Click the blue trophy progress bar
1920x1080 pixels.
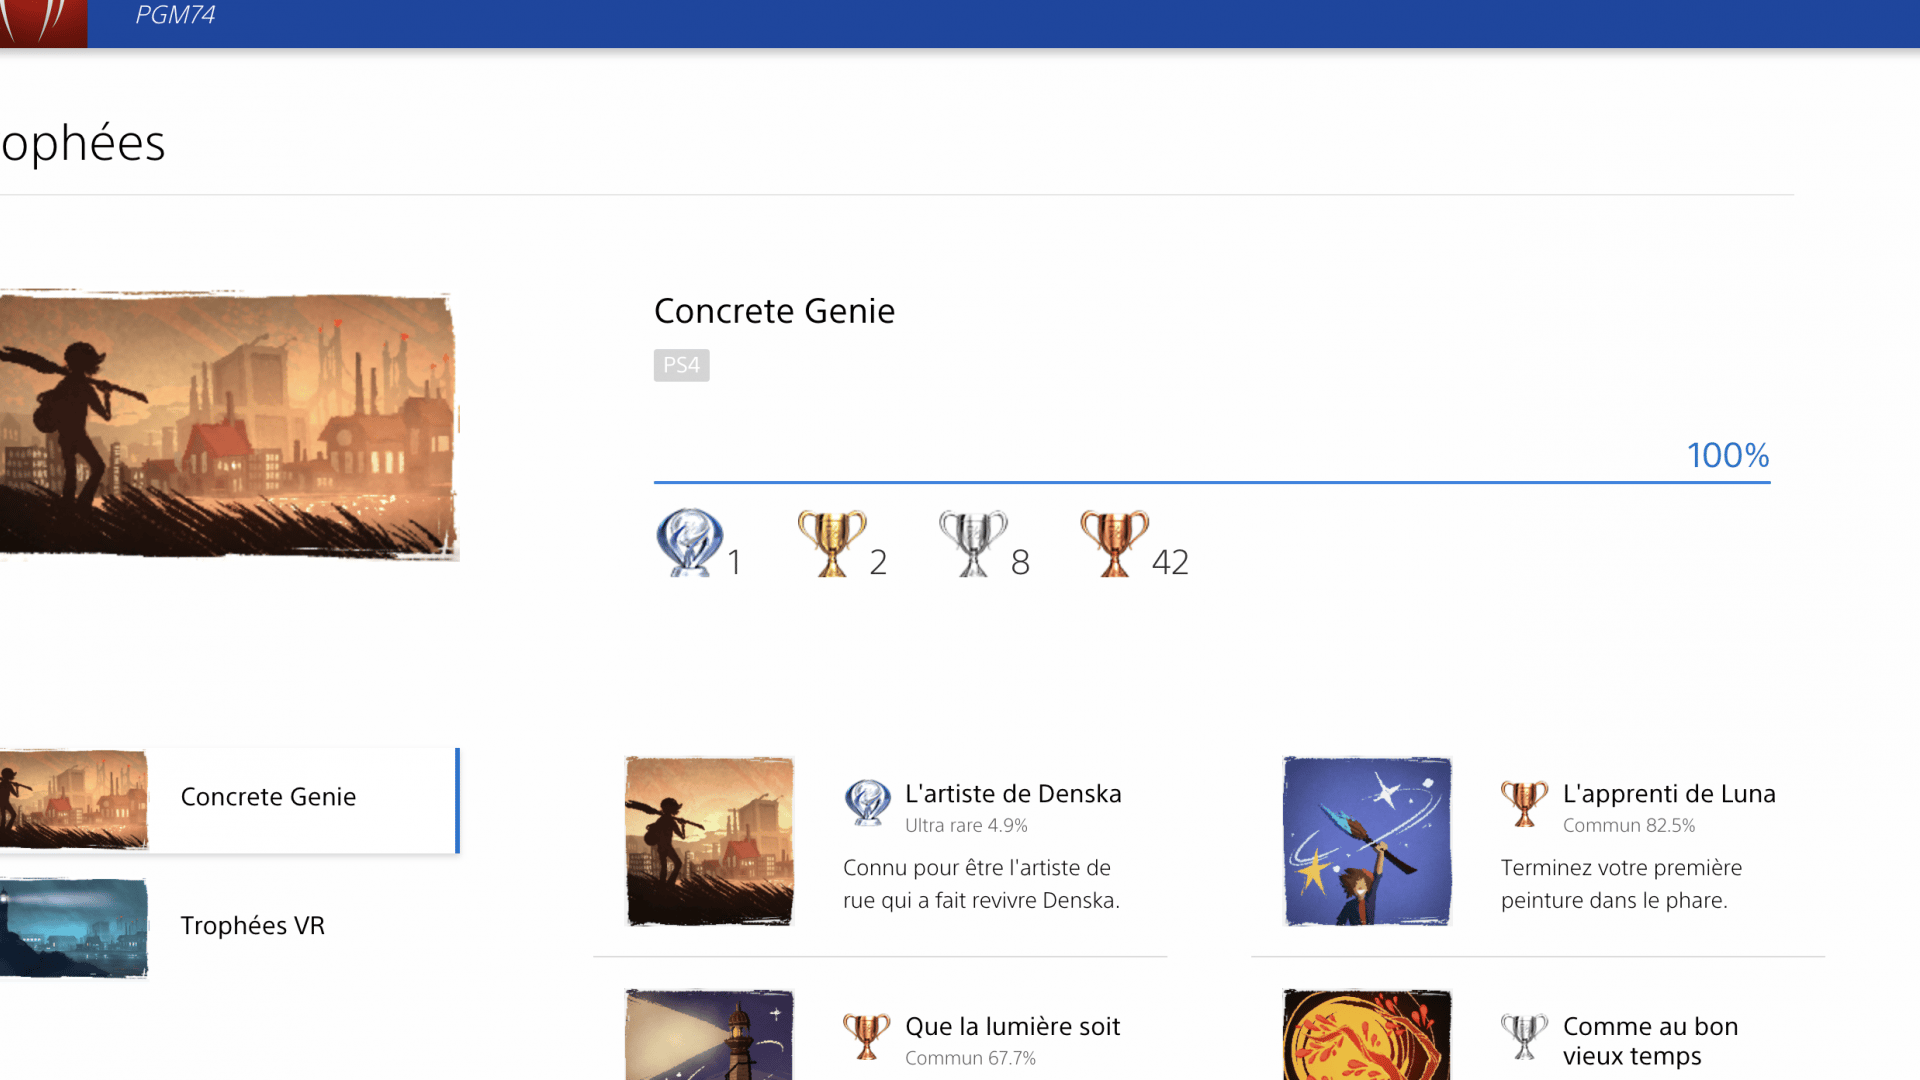coord(1212,482)
